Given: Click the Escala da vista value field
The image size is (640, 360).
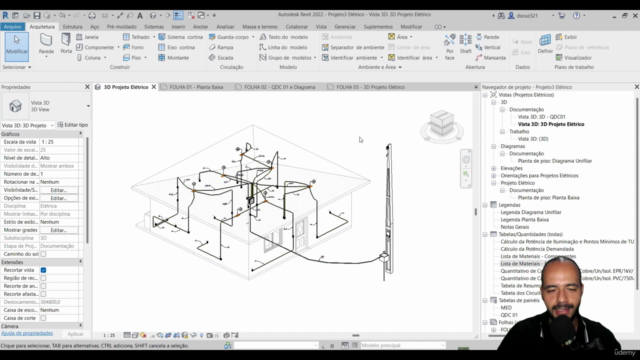Looking at the screenshot, I should pyautogui.click(x=59, y=142).
